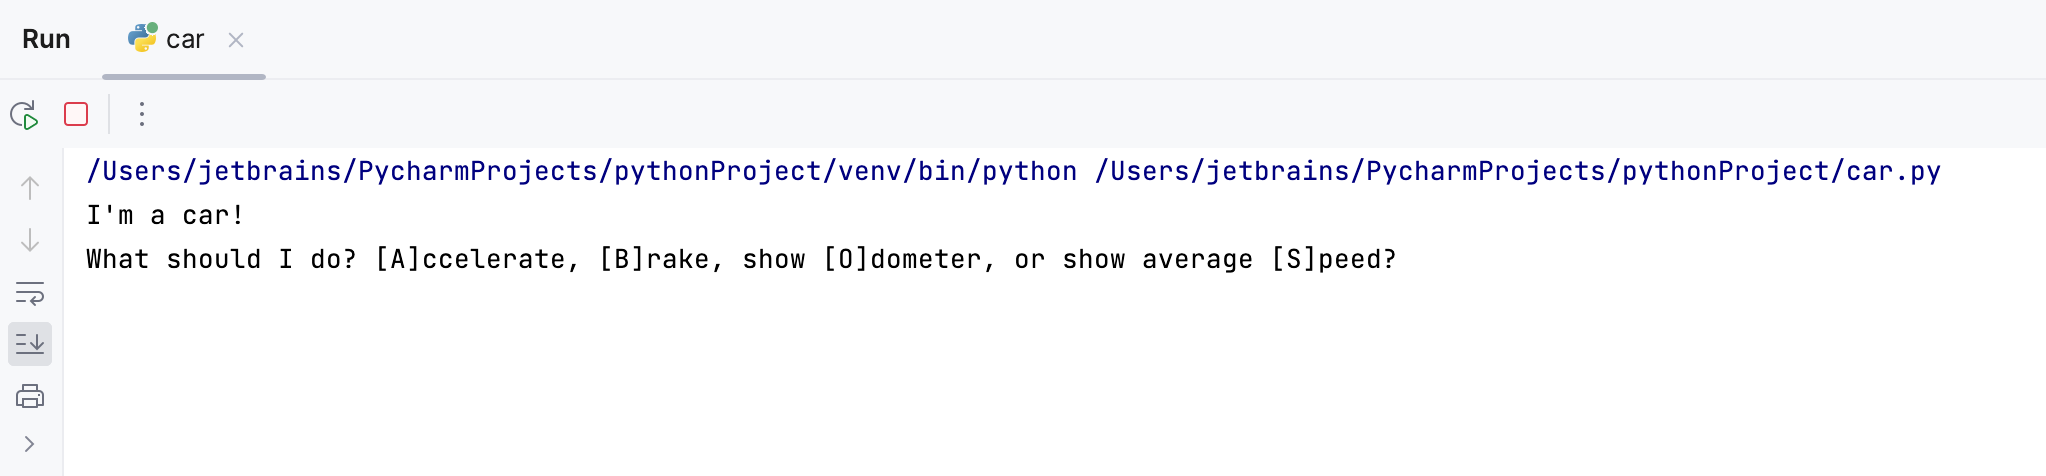Open the three-dot more options menu
The image size is (2046, 476).
point(142,115)
